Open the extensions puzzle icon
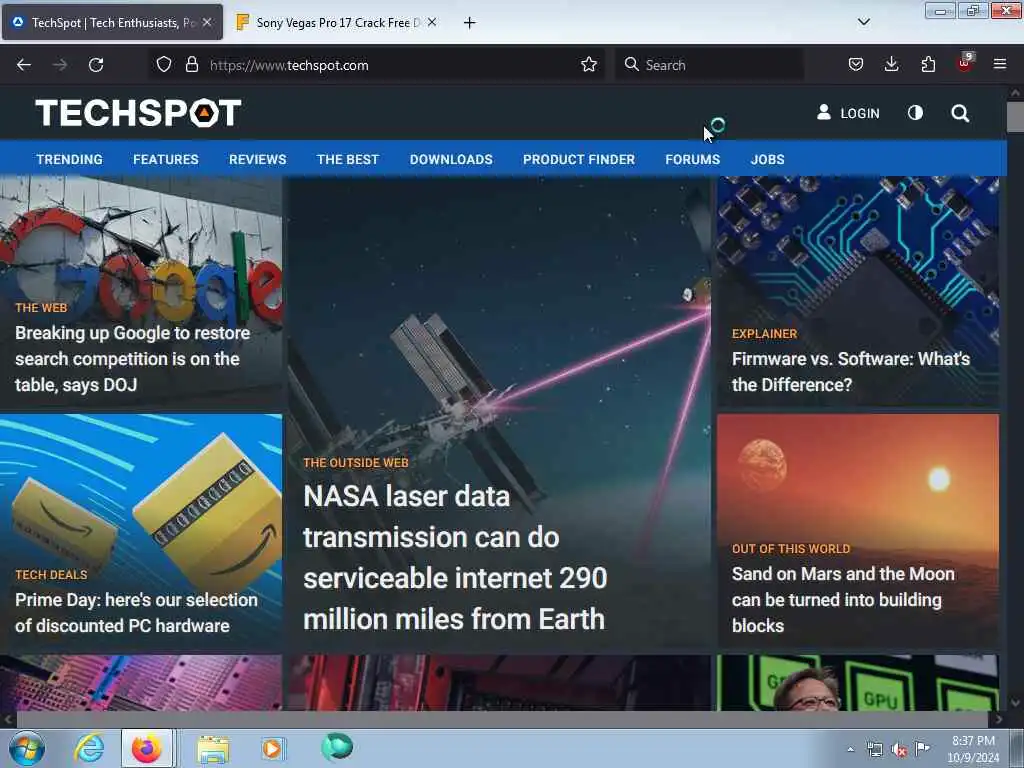 click(928, 64)
